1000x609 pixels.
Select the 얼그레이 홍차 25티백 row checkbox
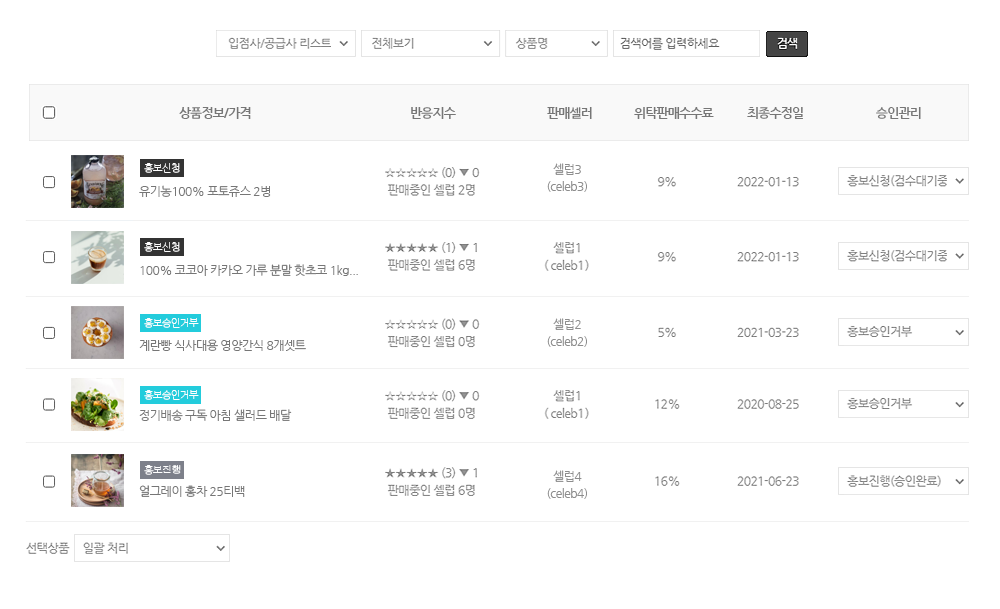49,481
